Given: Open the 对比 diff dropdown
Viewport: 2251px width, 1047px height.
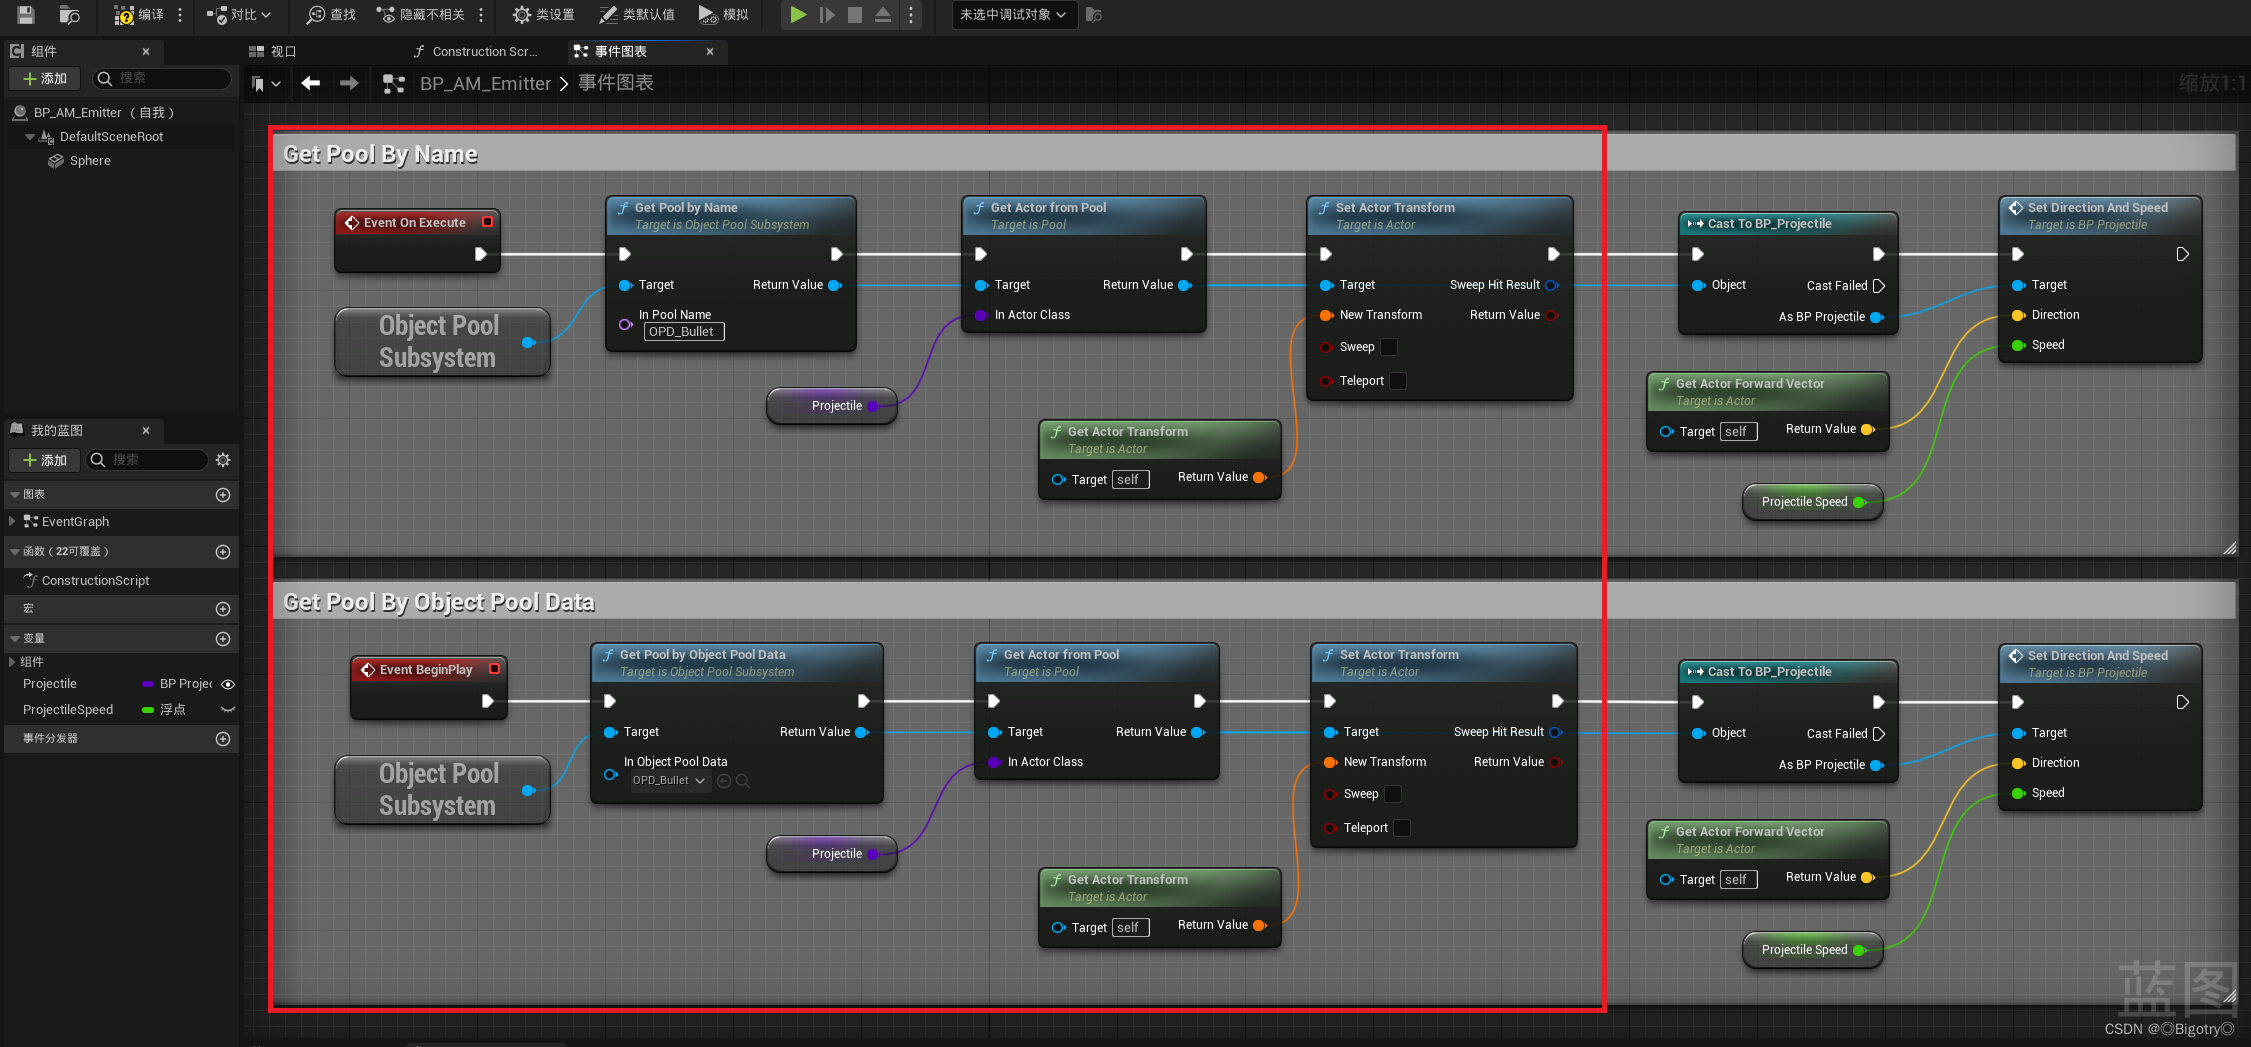Looking at the screenshot, I should point(239,14).
